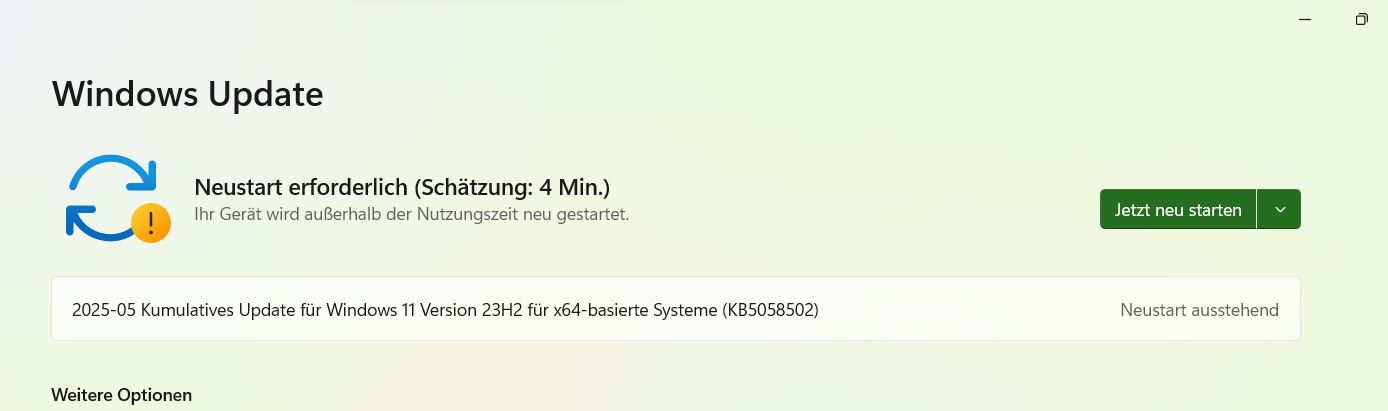This screenshot has width=1388, height=411.
Task: Restart now with Jetzt neu starten
Action: click(x=1178, y=209)
